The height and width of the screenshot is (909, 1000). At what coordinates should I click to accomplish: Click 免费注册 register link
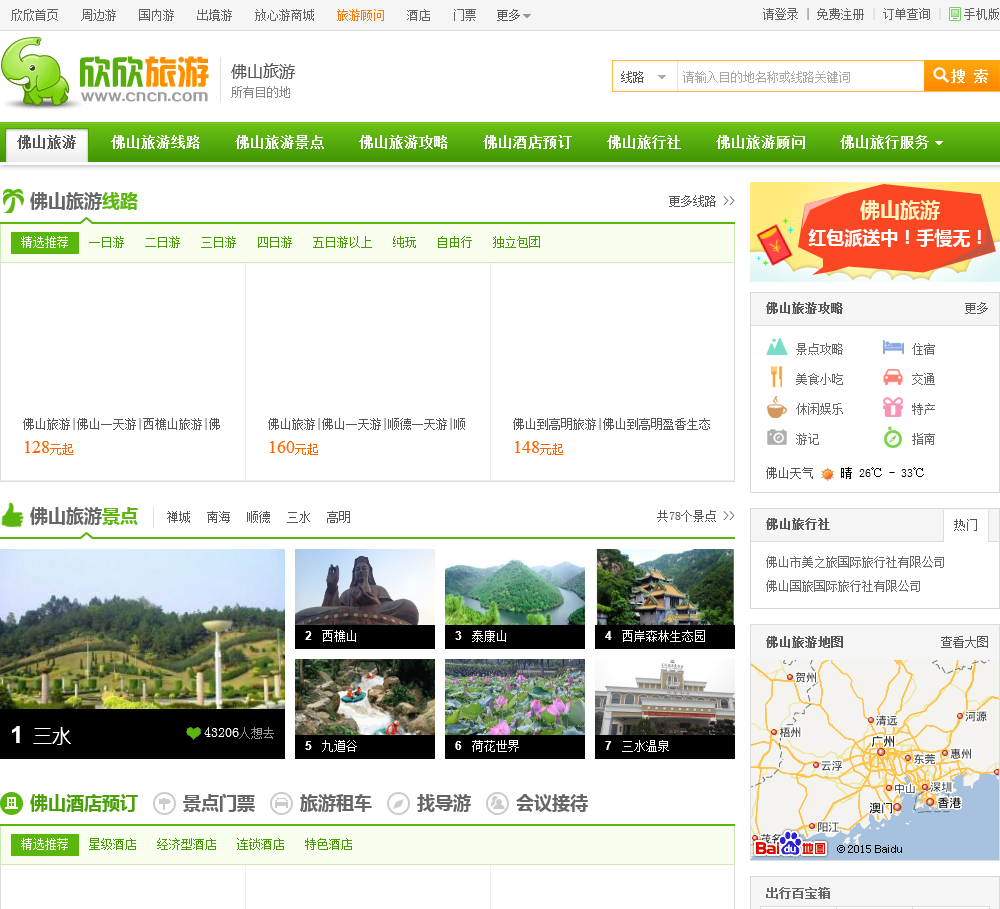(840, 14)
